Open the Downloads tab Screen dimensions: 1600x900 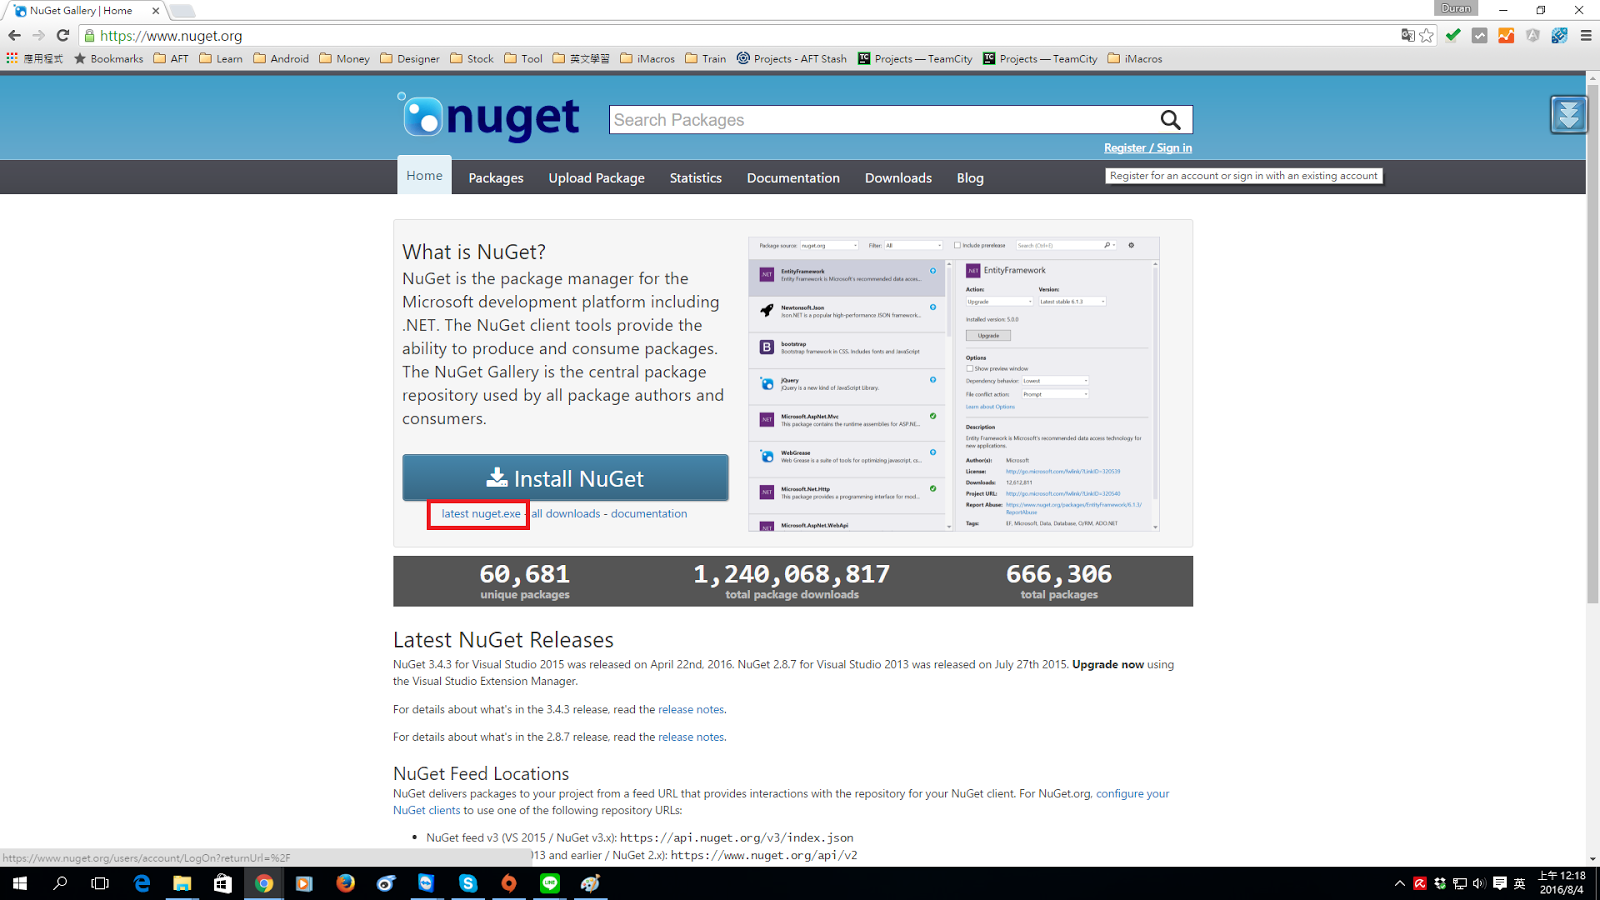[898, 178]
